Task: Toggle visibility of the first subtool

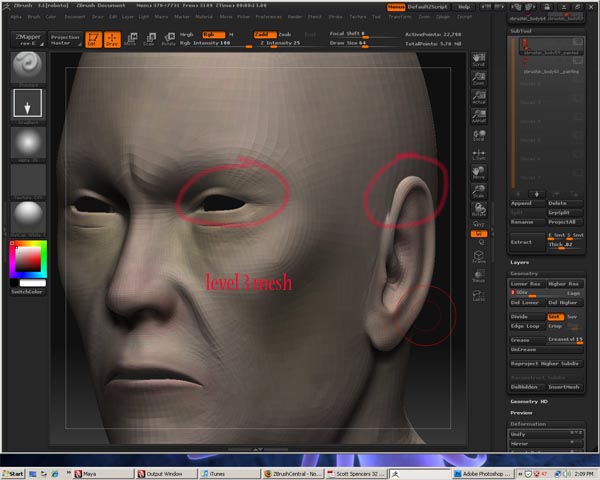Action: click(x=577, y=42)
